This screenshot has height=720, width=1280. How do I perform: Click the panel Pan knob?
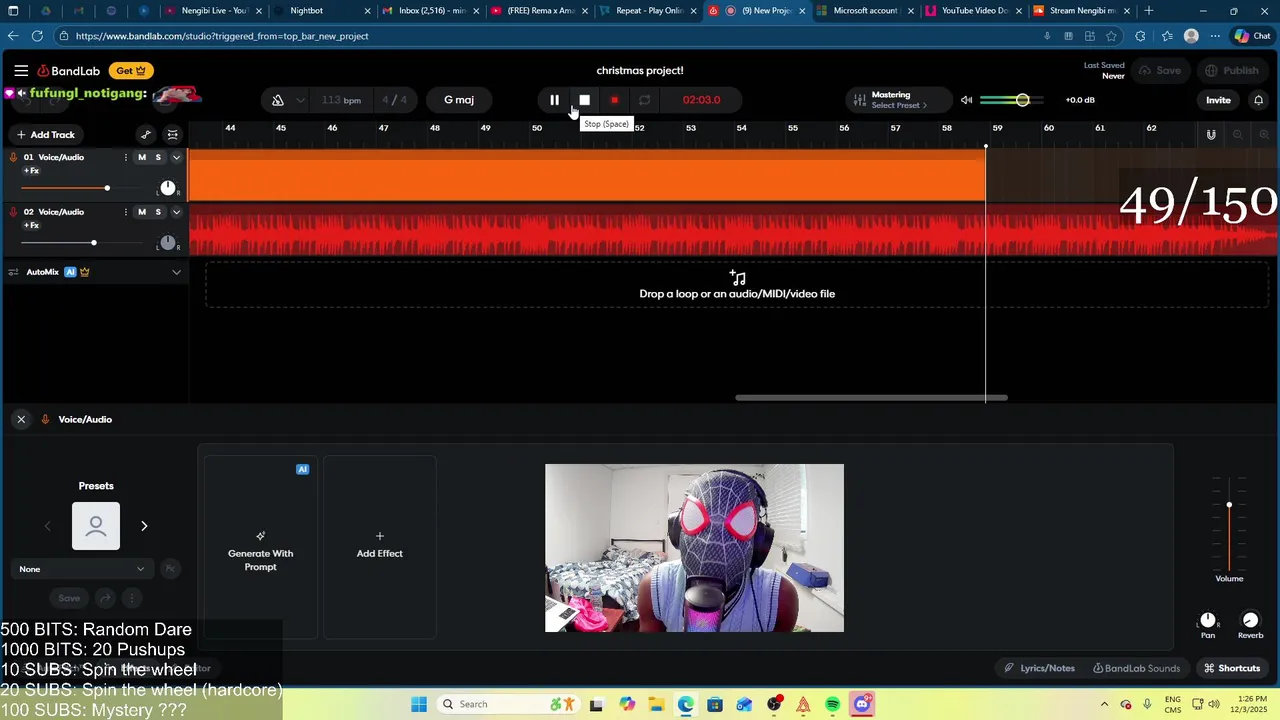click(1208, 620)
